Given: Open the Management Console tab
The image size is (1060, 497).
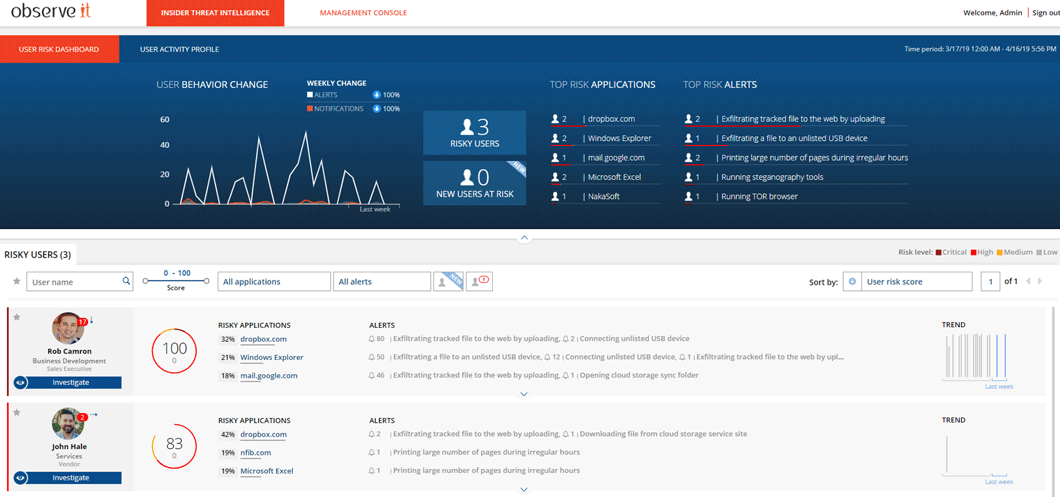Looking at the screenshot, I should tap(363, 13).
